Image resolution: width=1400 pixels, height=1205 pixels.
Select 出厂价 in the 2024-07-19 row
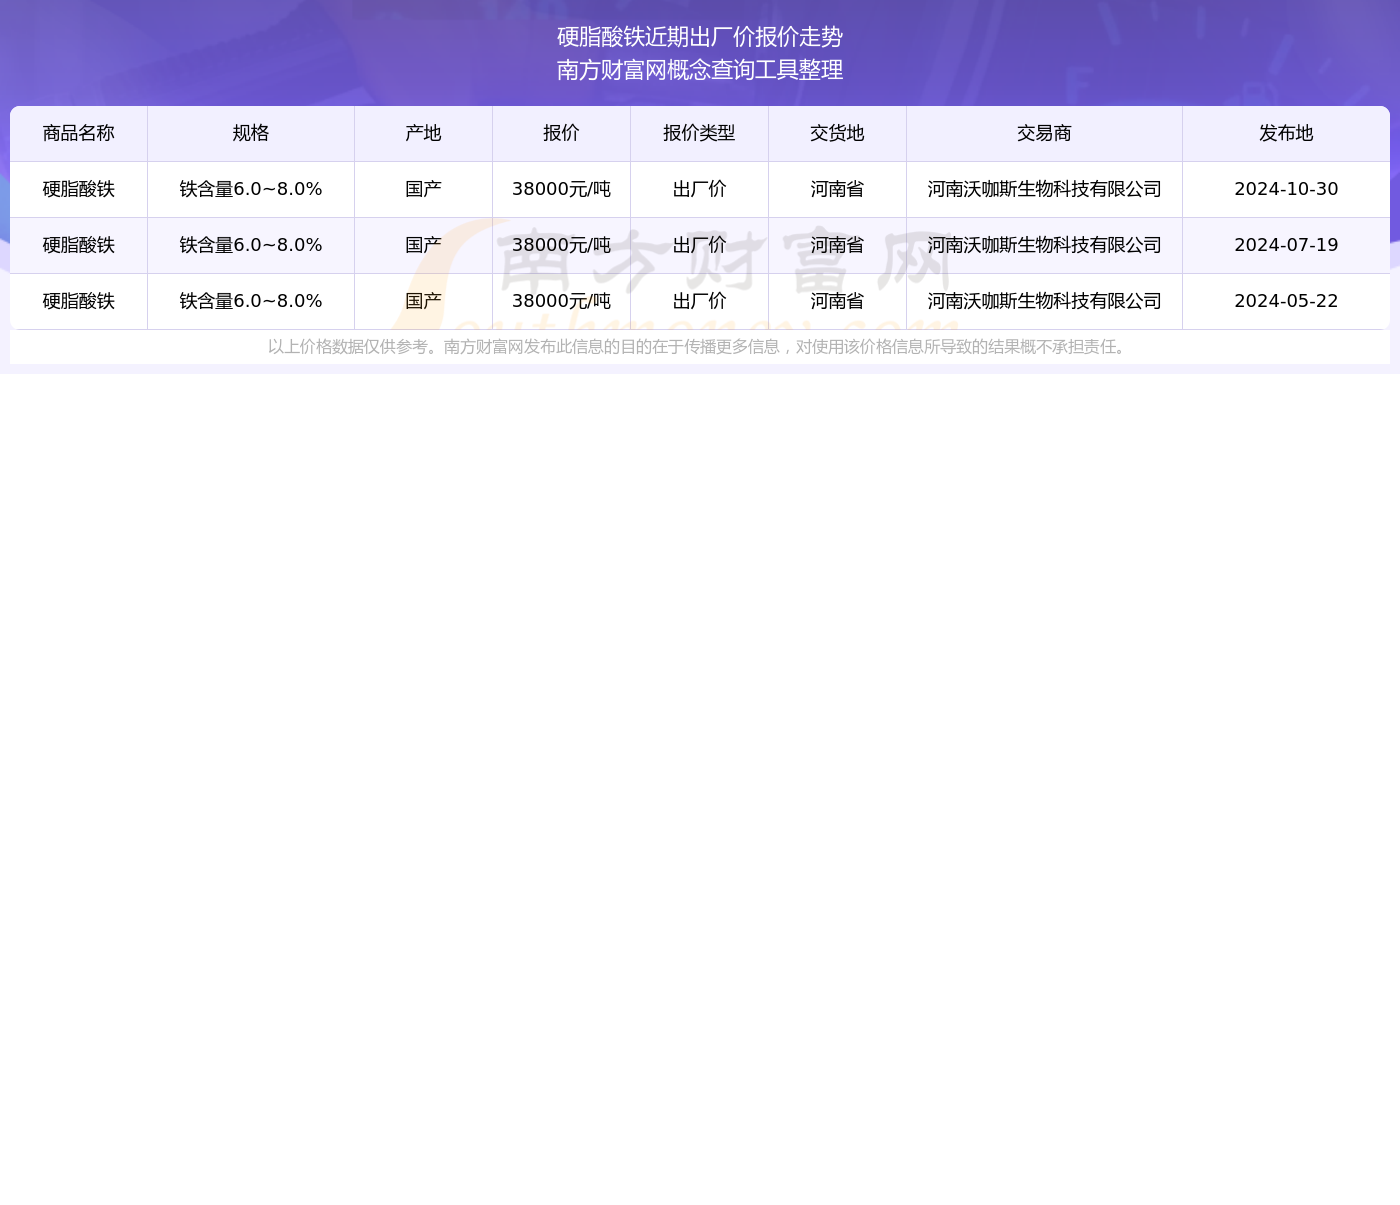click(699, 245)
